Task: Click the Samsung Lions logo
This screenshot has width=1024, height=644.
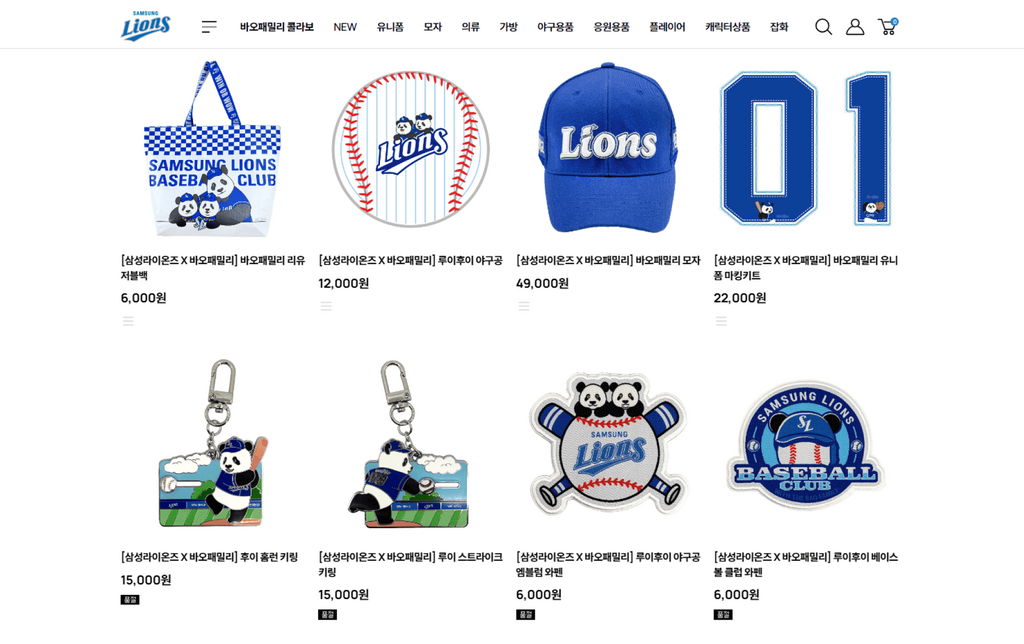Action: tap(146, 26)
